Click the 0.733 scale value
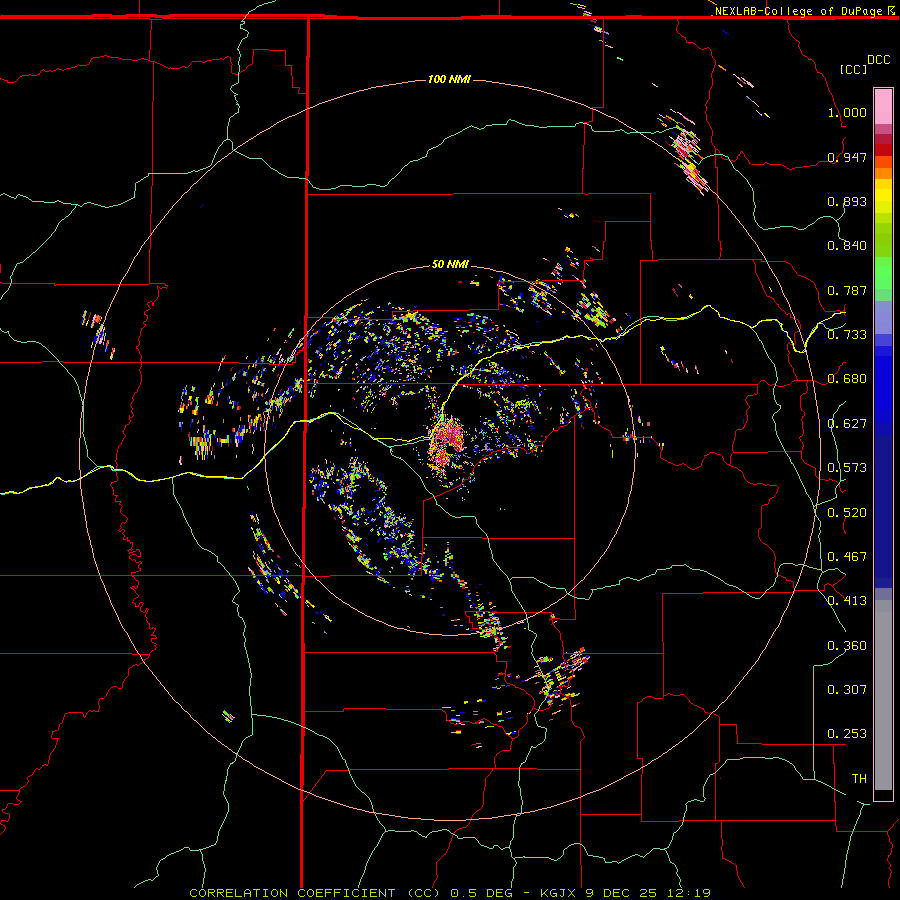 (x=847, y=335)
